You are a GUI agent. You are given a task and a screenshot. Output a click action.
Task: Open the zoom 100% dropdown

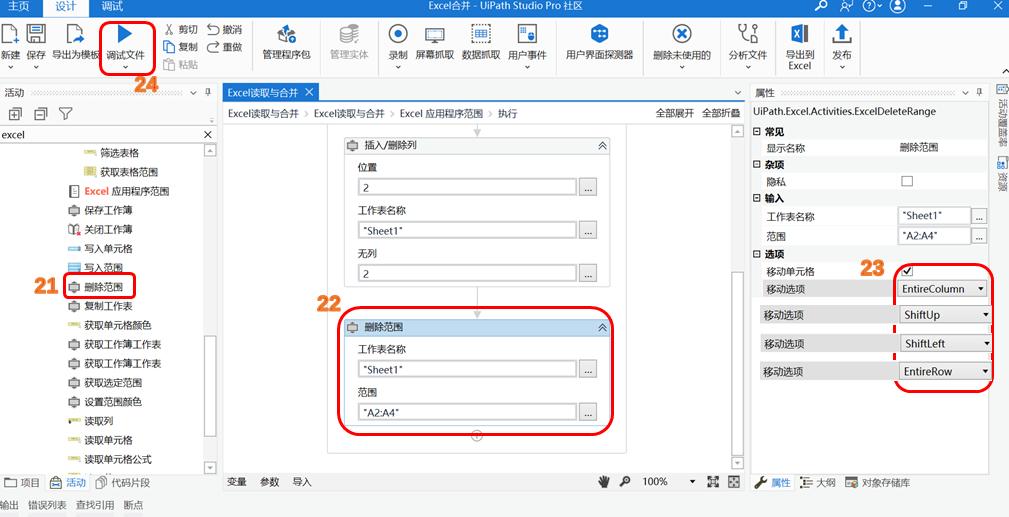pyautogui.click(x=692, y=482)
